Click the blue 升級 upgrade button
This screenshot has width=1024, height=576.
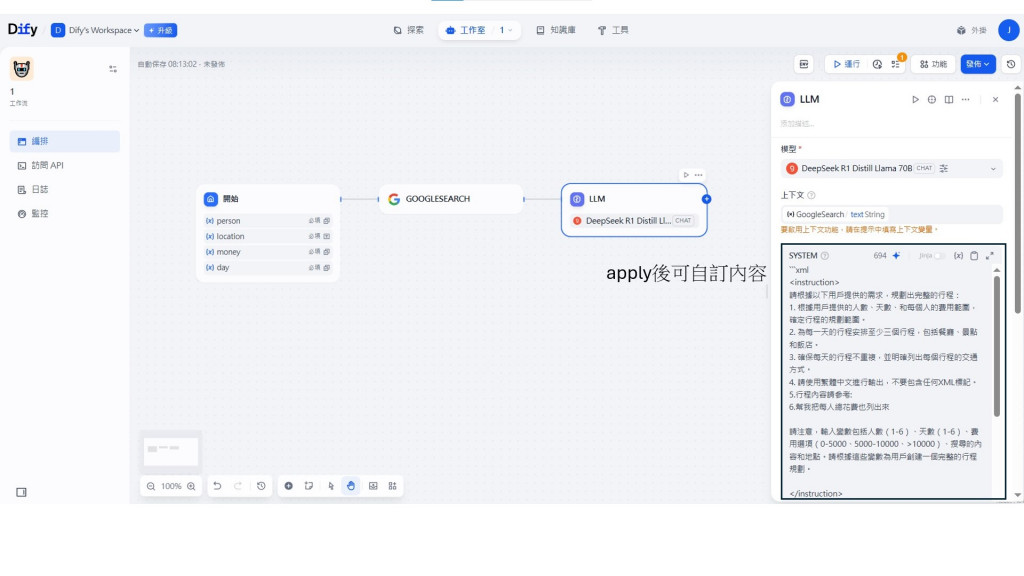[161, 30]
